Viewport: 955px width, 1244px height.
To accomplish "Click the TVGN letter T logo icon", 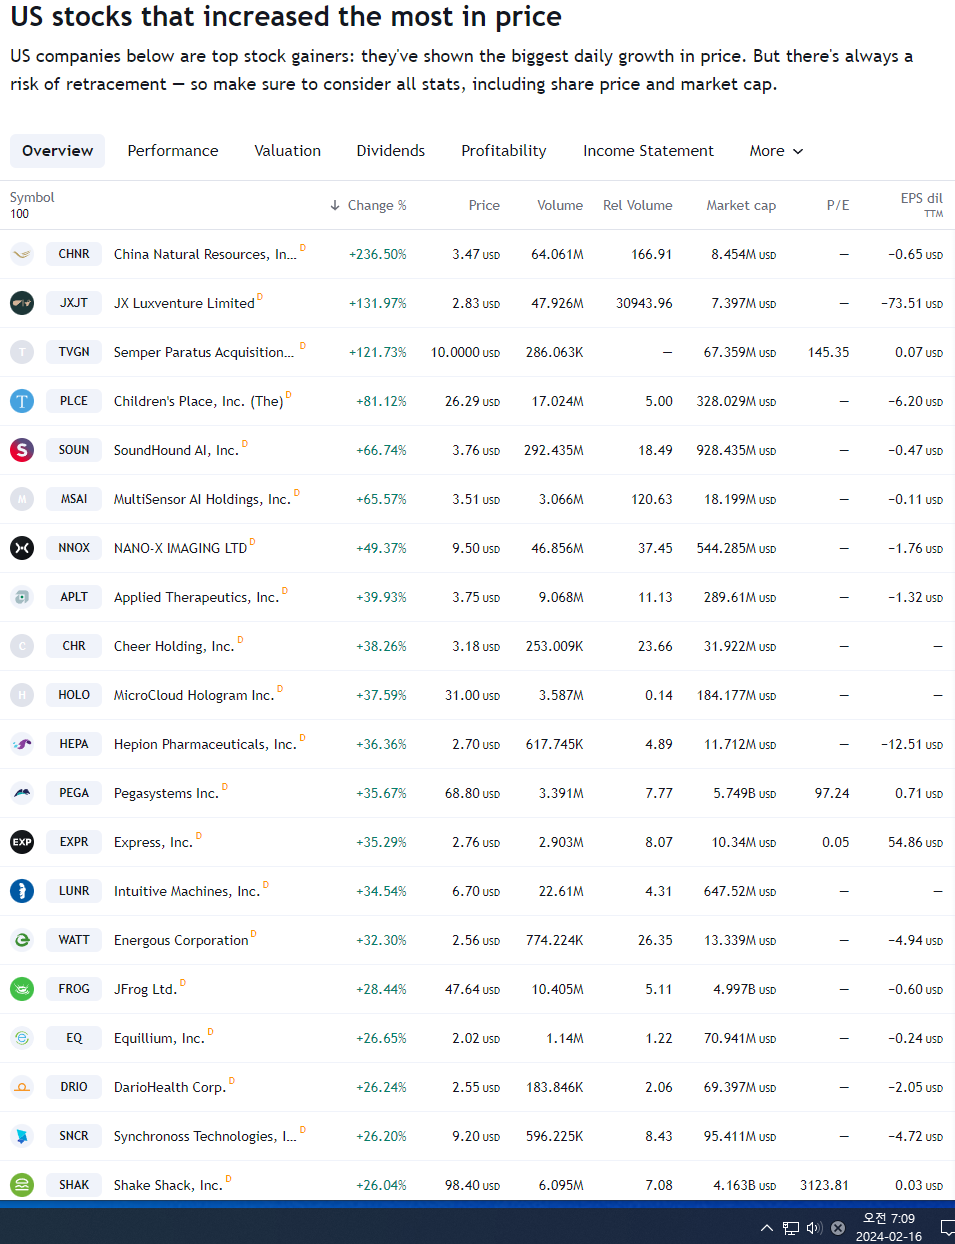I will pos(22,352).
